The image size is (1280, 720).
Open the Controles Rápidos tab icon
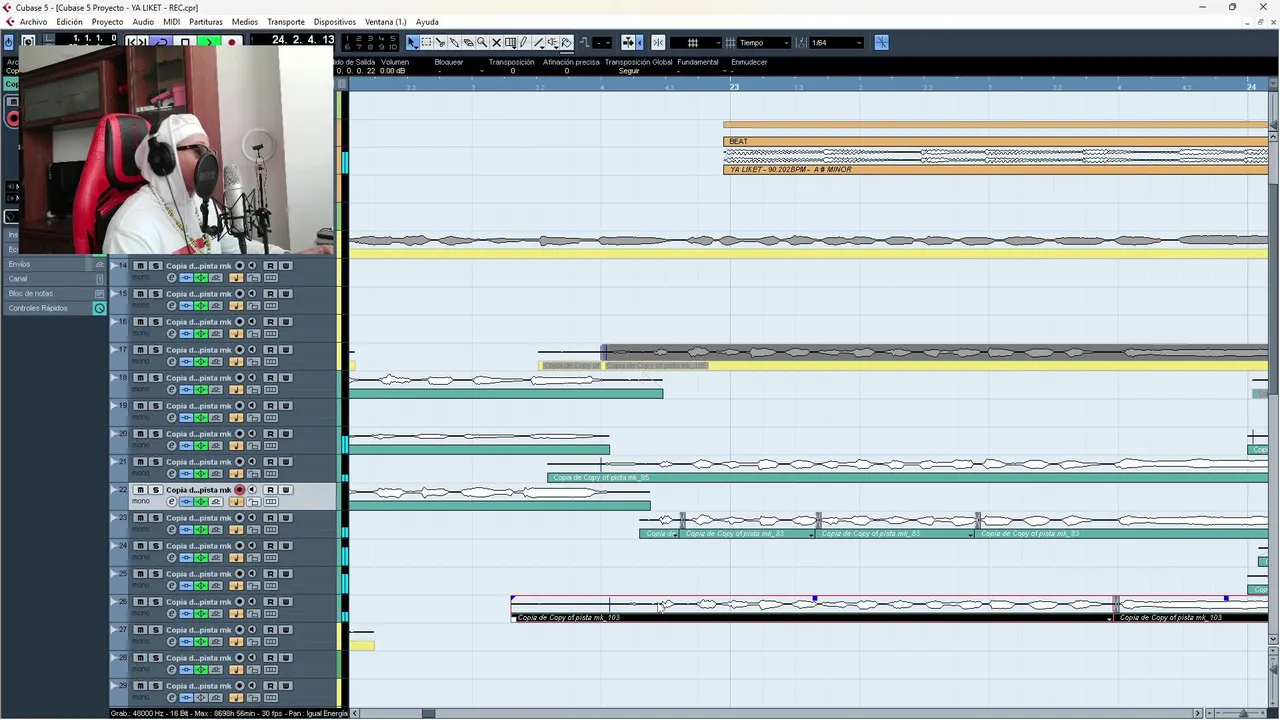[x=99, y=308]
